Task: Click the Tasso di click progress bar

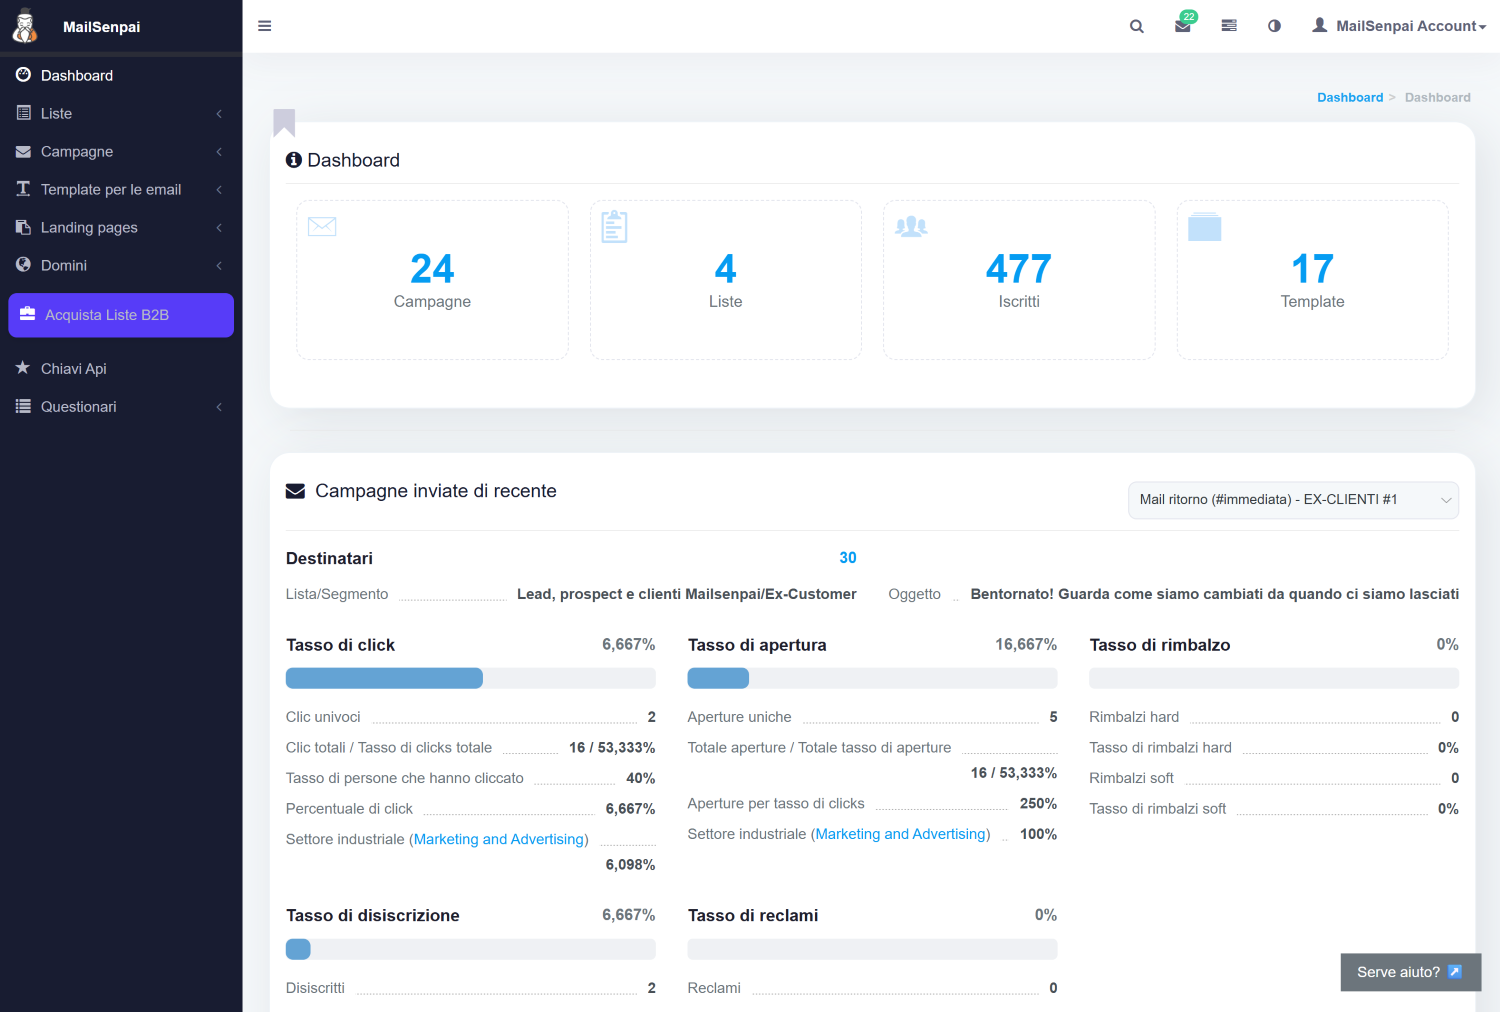Action: click(470, 678)
